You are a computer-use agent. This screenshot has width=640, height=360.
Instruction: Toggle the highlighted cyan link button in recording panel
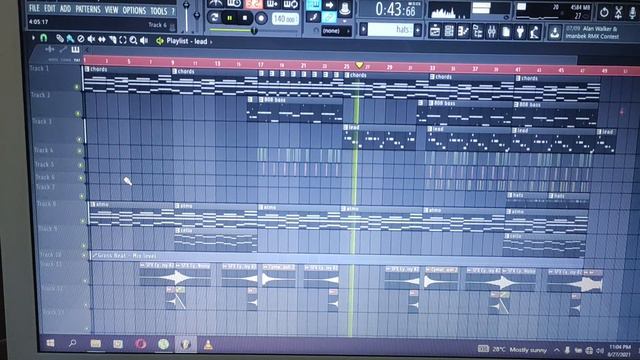click(x=329, y=17)
